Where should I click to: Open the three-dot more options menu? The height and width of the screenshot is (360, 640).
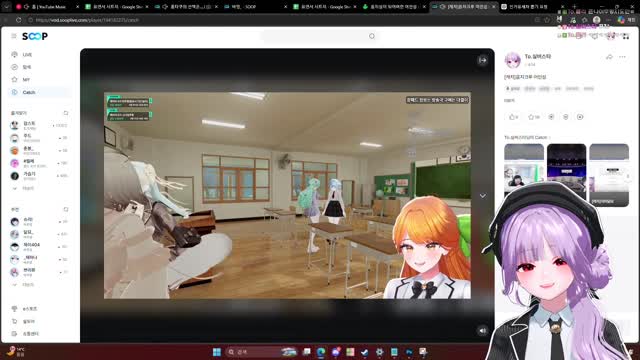[x=622, y=57]
